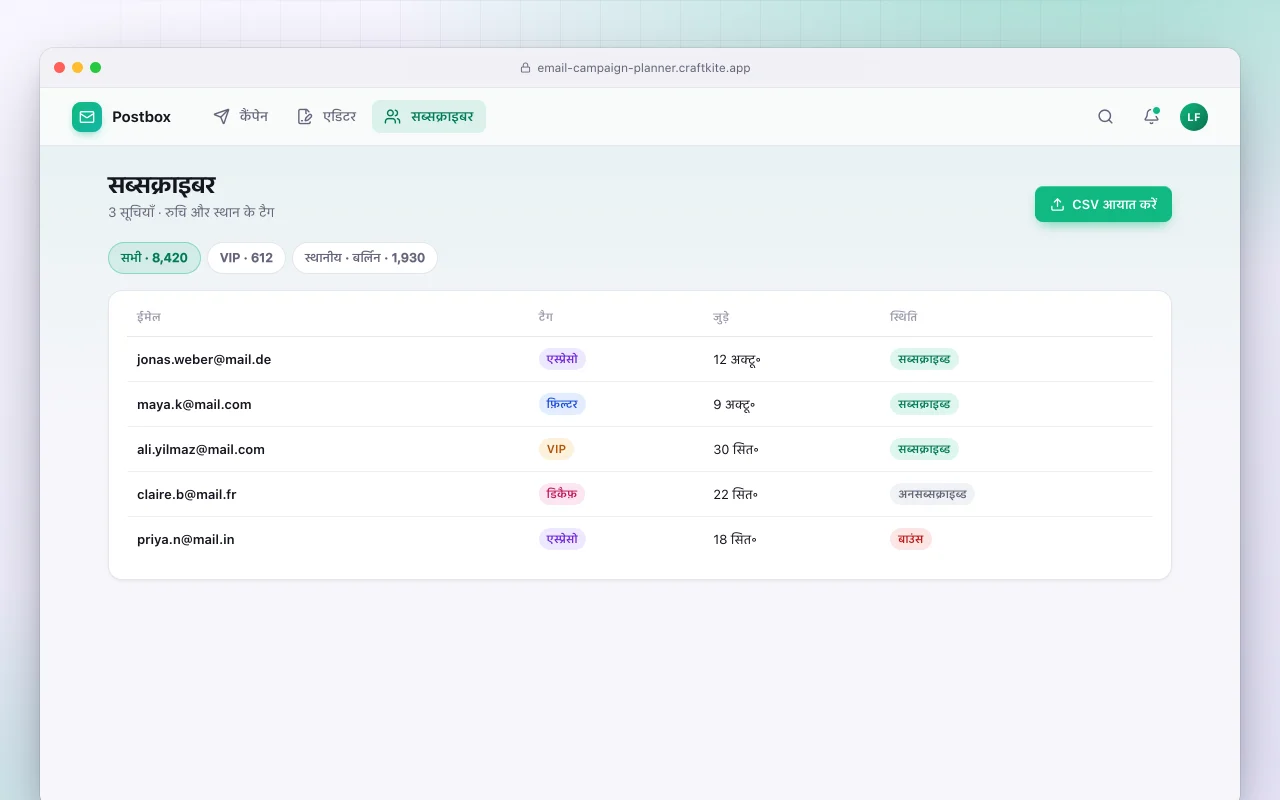Open the LF user avatar
Screen dimensions: 1280x800
(x=1194, y=117)
